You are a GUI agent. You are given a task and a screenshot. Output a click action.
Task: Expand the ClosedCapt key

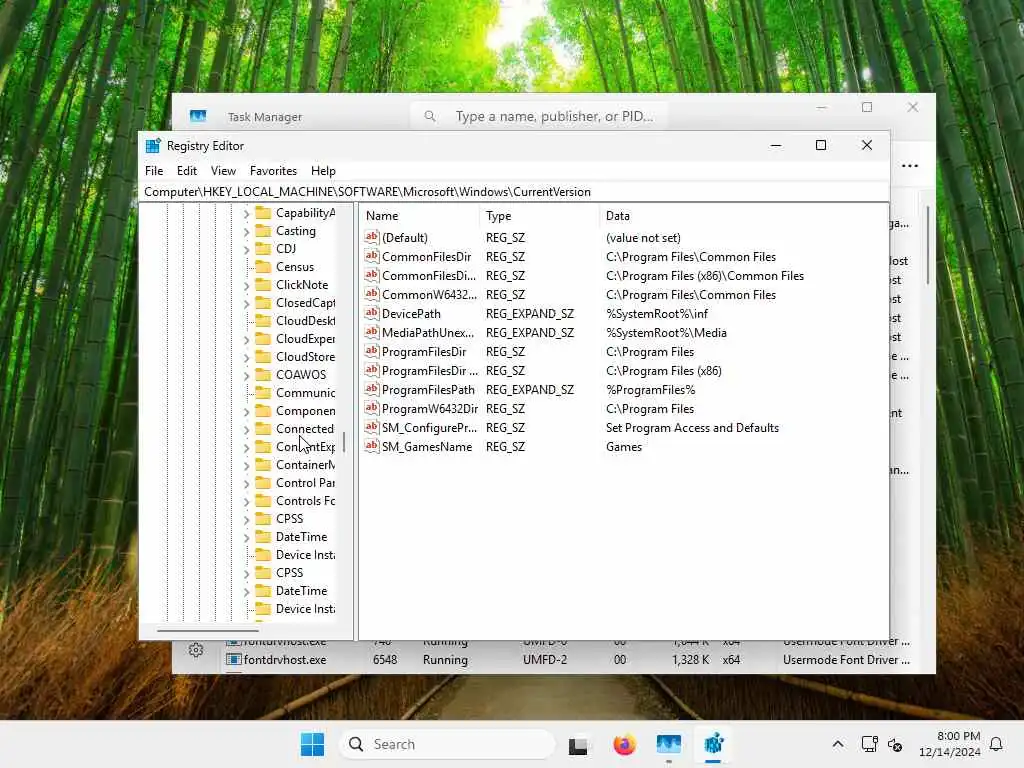[x=246, y=303]
